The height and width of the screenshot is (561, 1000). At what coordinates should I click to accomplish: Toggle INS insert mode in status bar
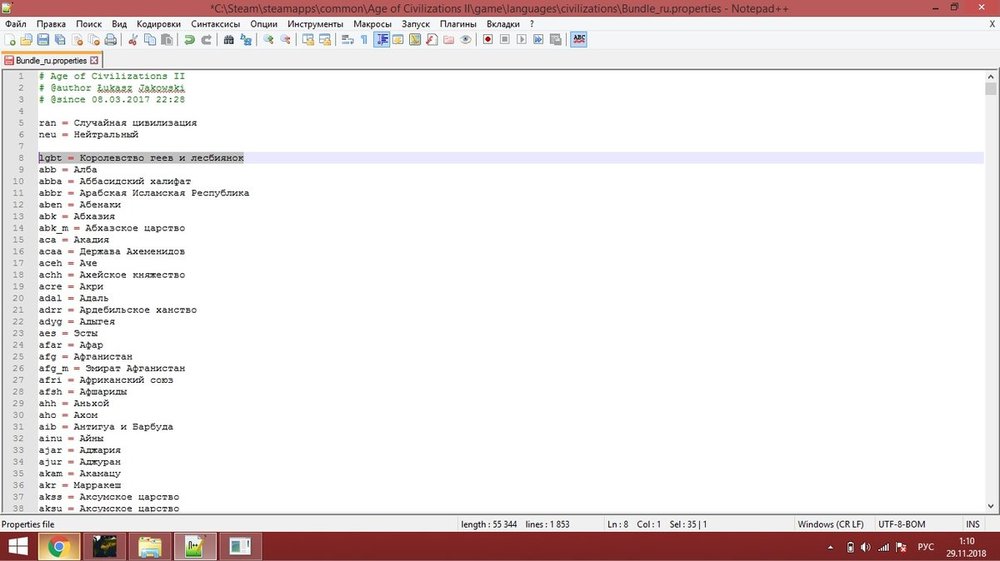point(973,524)
